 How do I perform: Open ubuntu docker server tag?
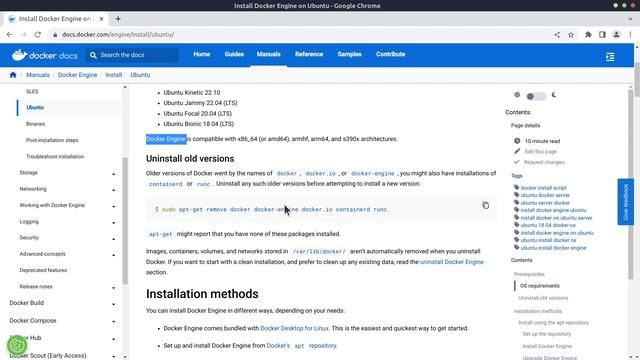pyautogui.click(x=545, y=195)
